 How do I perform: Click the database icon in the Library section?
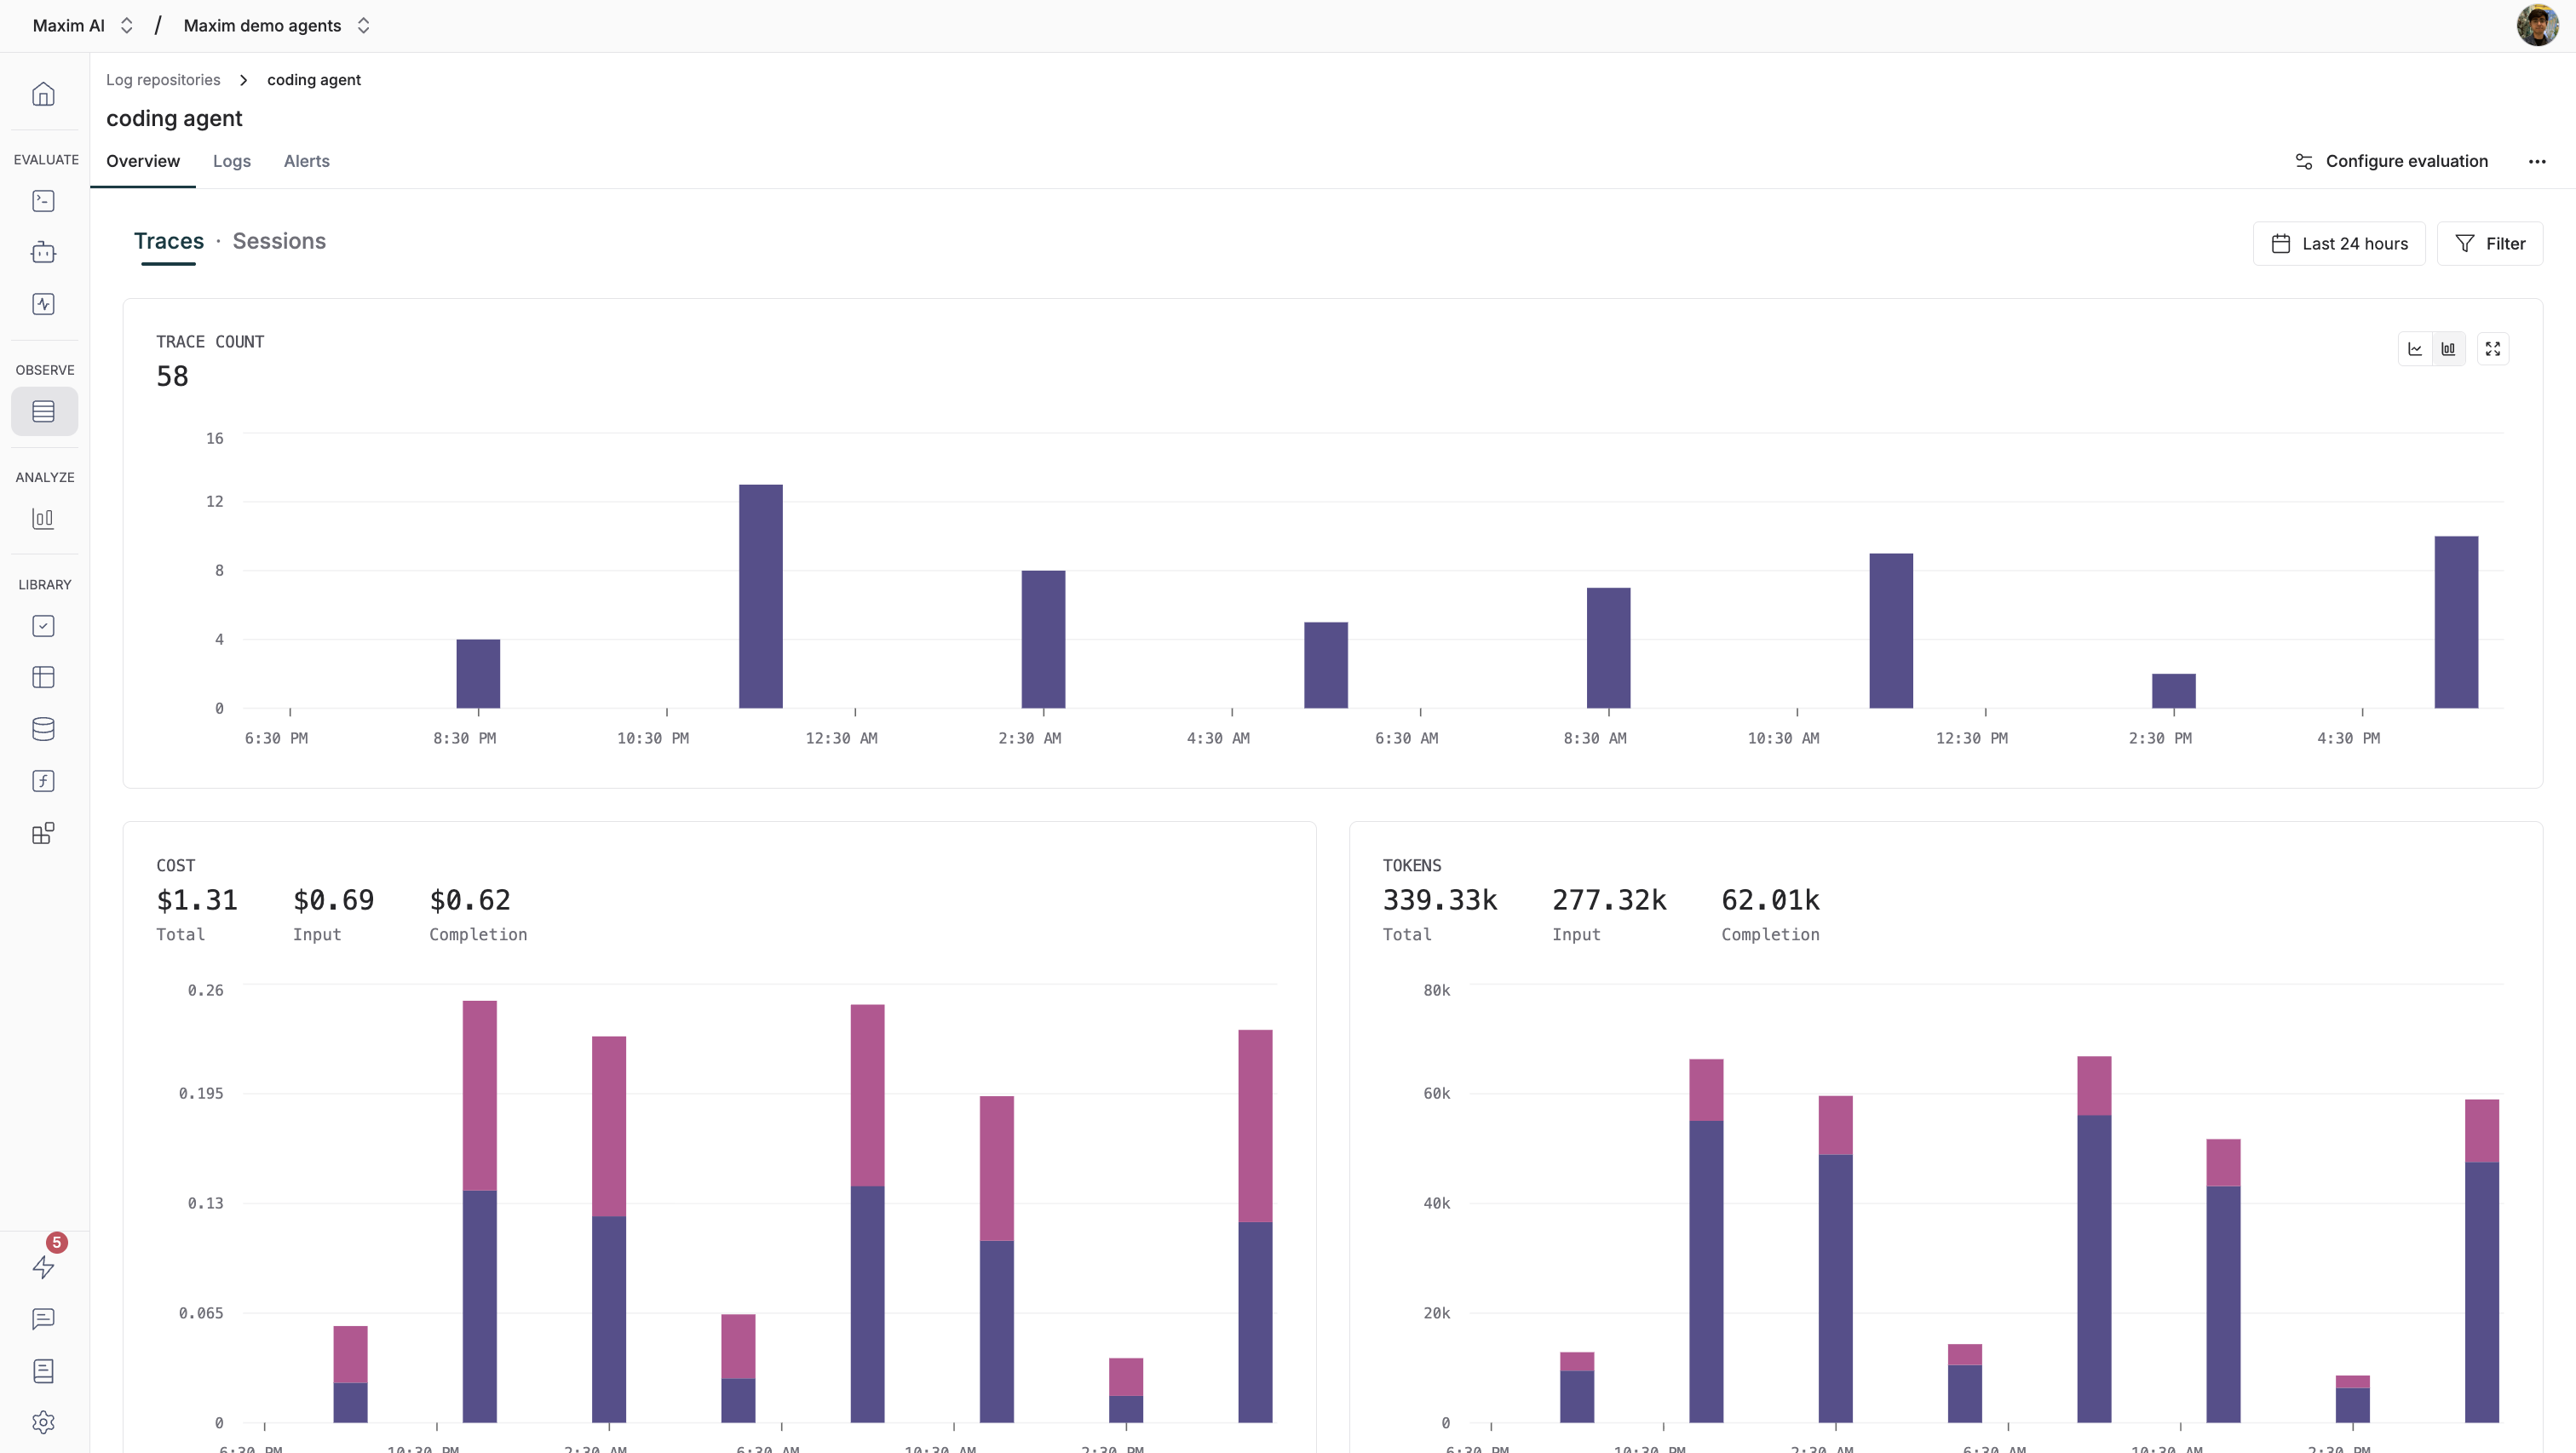pos(43,728)
